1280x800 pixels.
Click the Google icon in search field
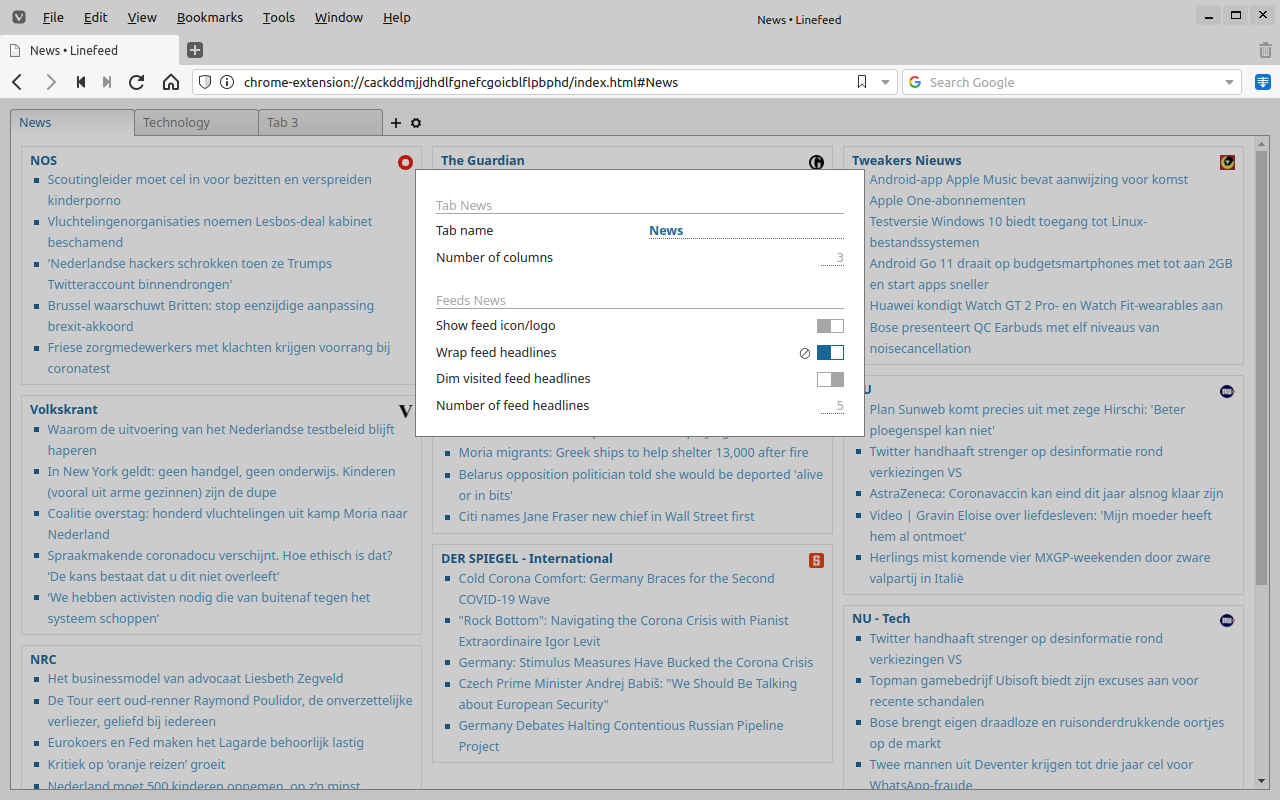pyautogui.click(x=914, y=82)
